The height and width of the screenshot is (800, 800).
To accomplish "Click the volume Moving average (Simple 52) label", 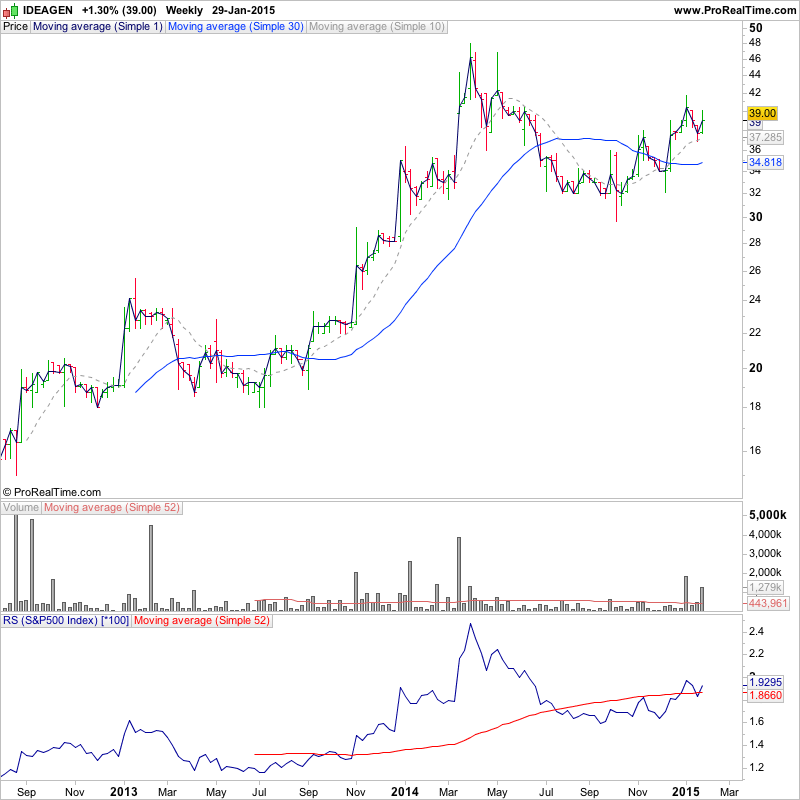I will tap(112, 508).
